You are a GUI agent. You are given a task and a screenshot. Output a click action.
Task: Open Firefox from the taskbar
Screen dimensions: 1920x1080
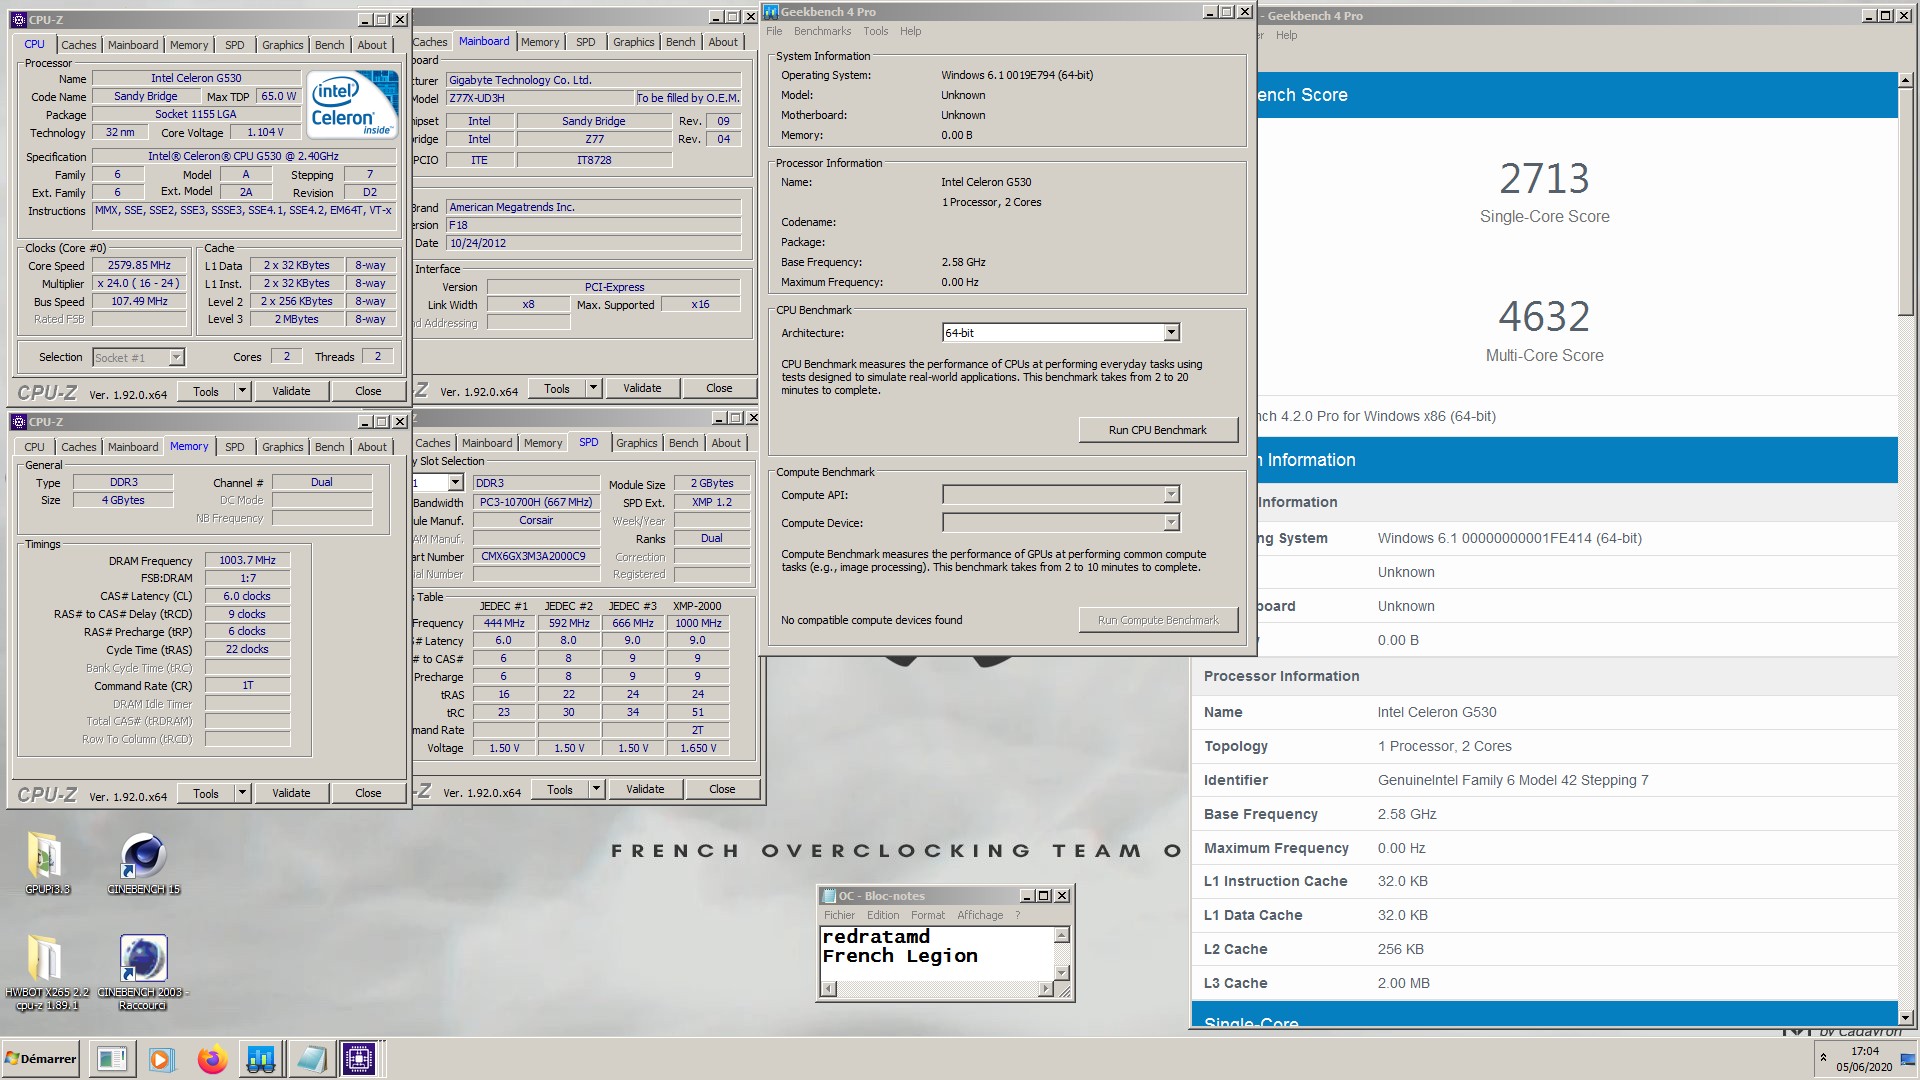click(x=212, y=1059)
